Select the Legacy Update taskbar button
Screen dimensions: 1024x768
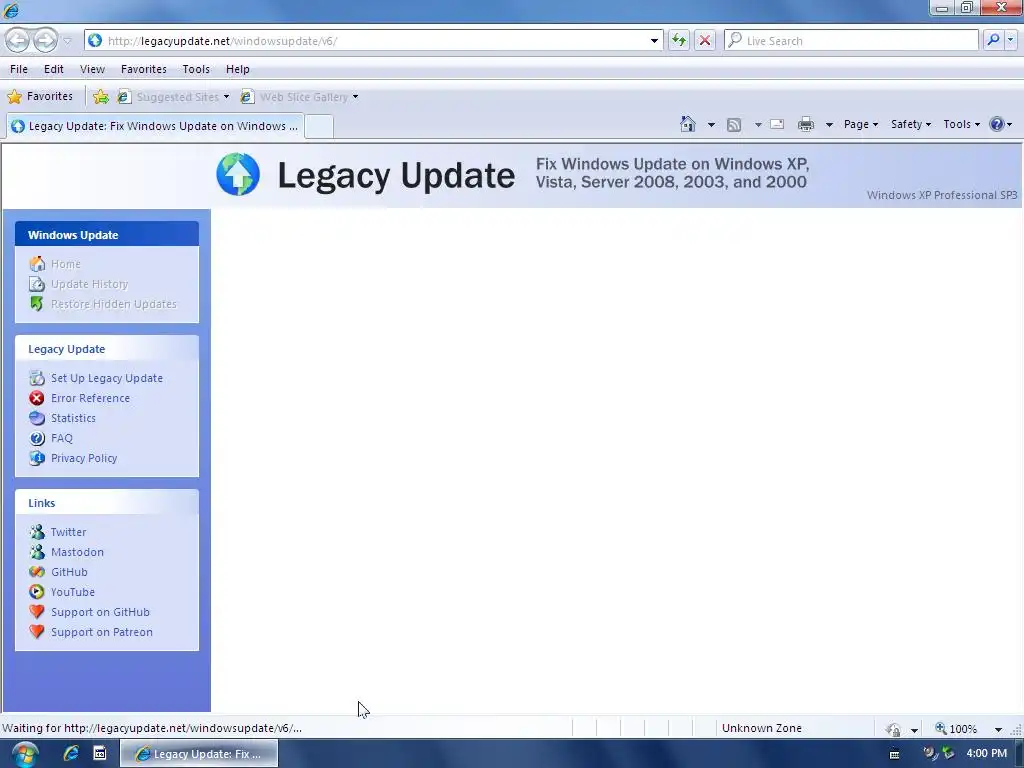(x=199, y=754)
